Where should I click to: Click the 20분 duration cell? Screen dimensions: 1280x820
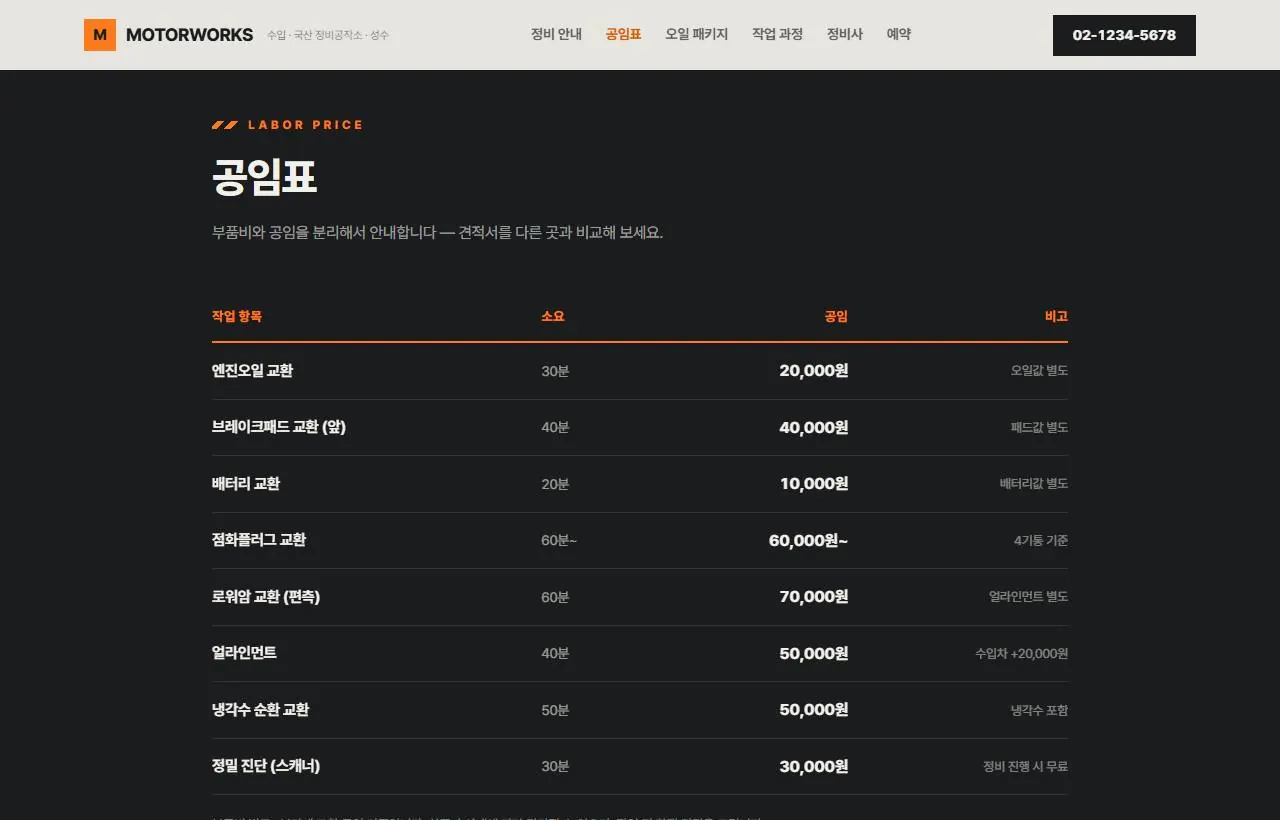point(555,484)
